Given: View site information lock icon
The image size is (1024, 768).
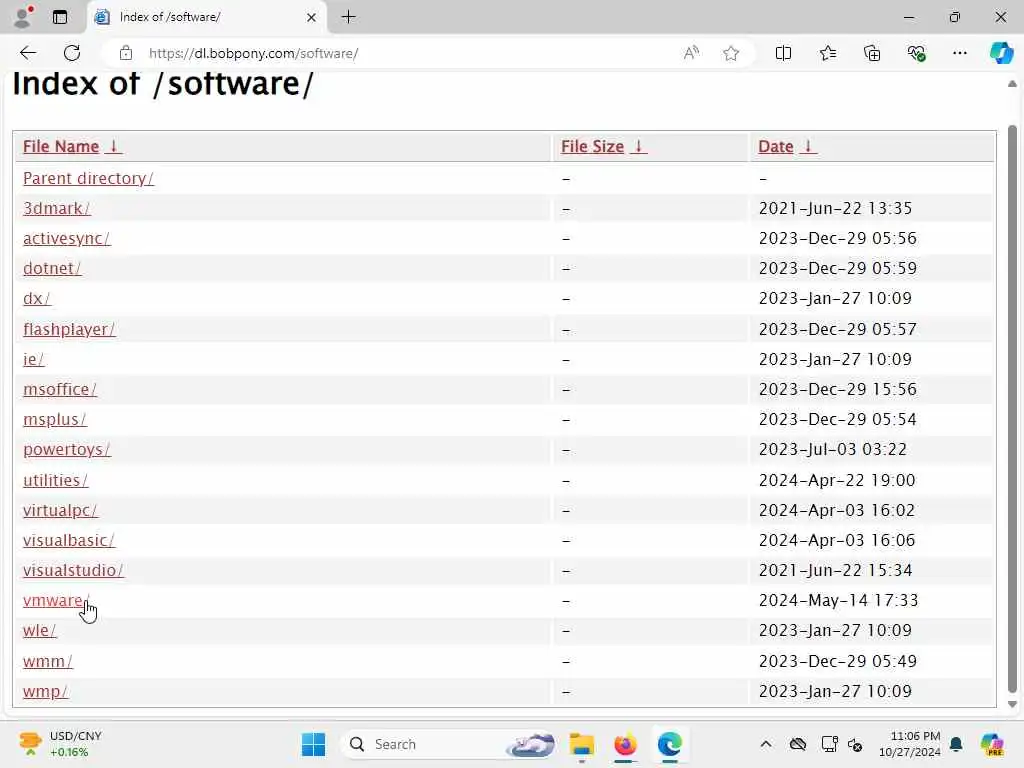Looking at the screenshot, I should tap(126, 53).
